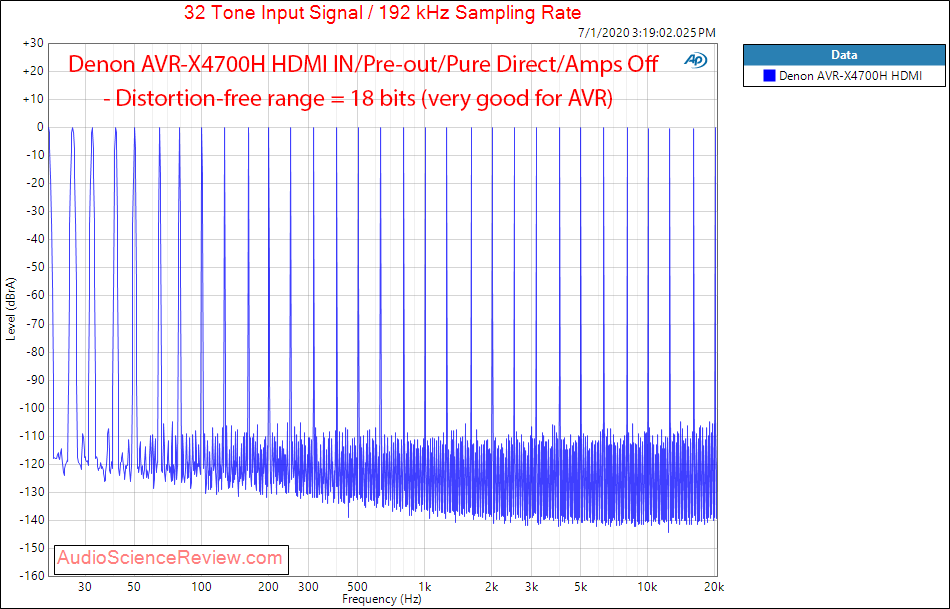Click the blue color swatch in the Data legend

point(769,76)
